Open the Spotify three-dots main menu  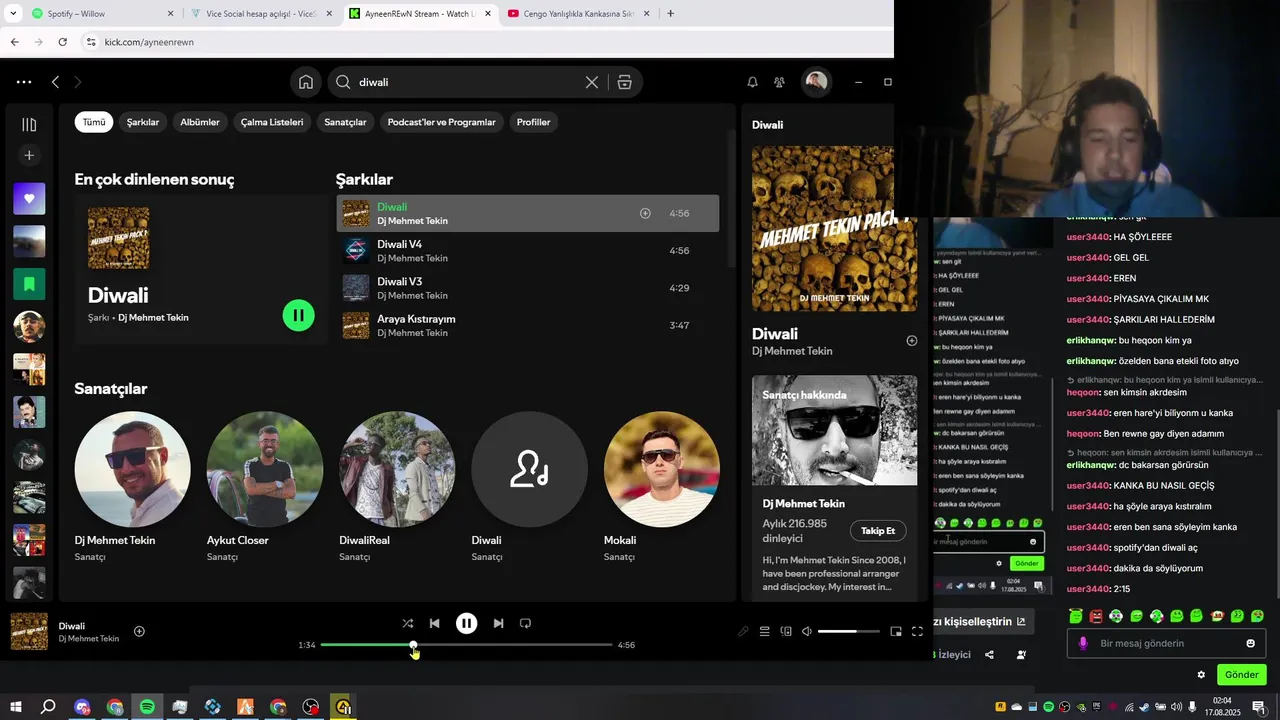(x=24, y=82)
